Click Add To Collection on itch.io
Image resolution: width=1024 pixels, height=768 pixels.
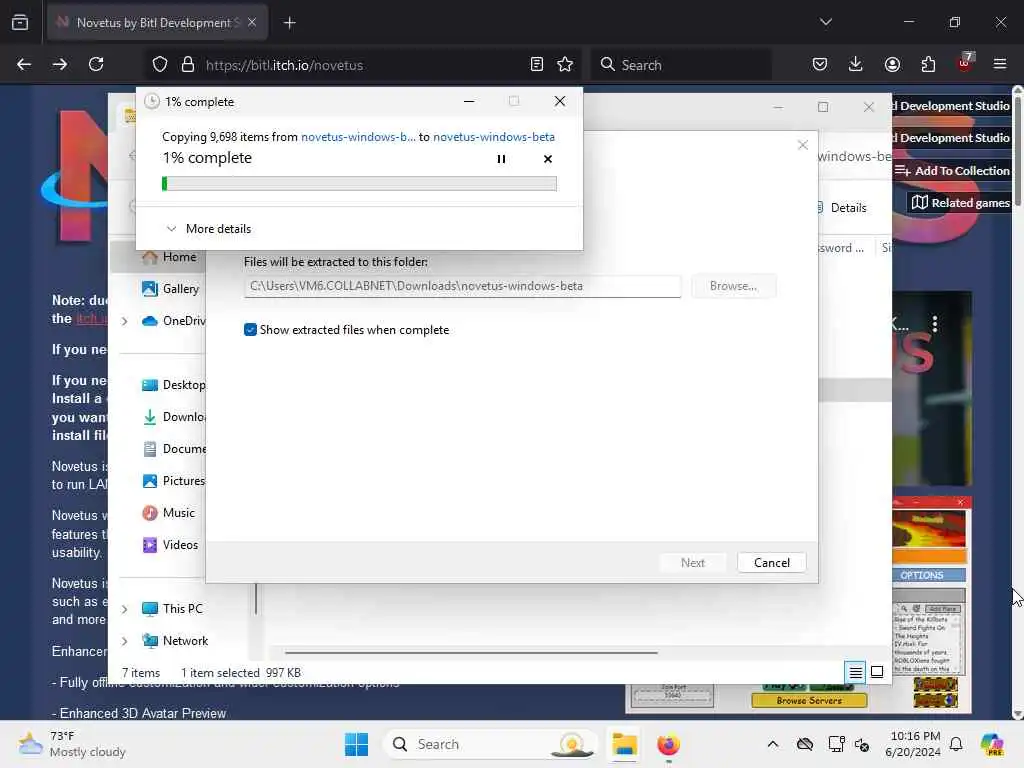pyautogui.click(x=952, y=170)
